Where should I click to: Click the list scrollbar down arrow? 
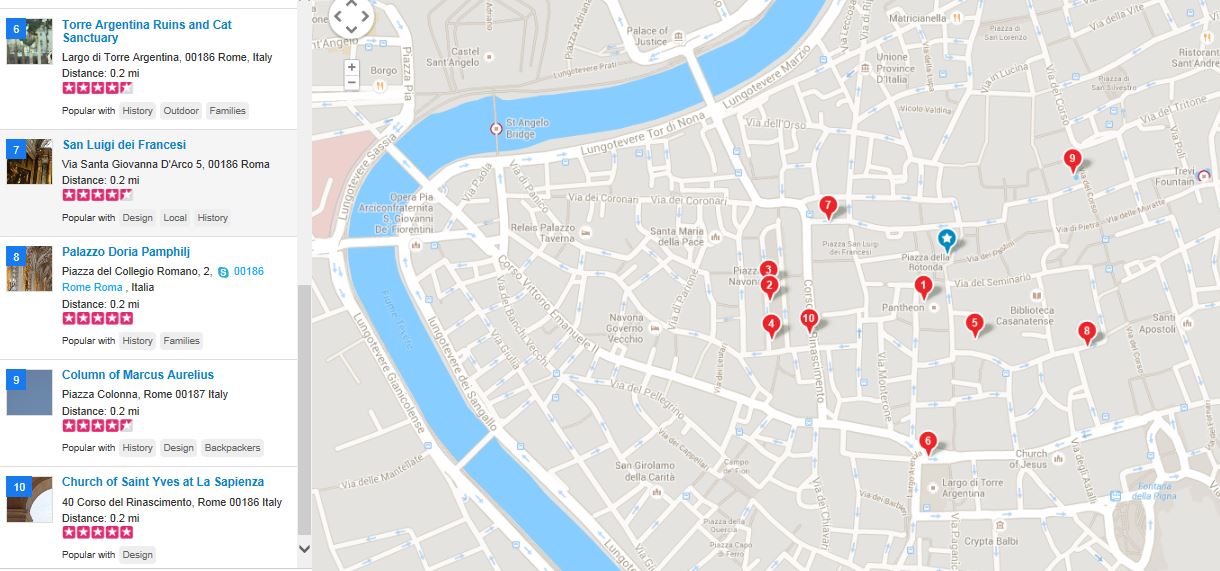[305, 548]
